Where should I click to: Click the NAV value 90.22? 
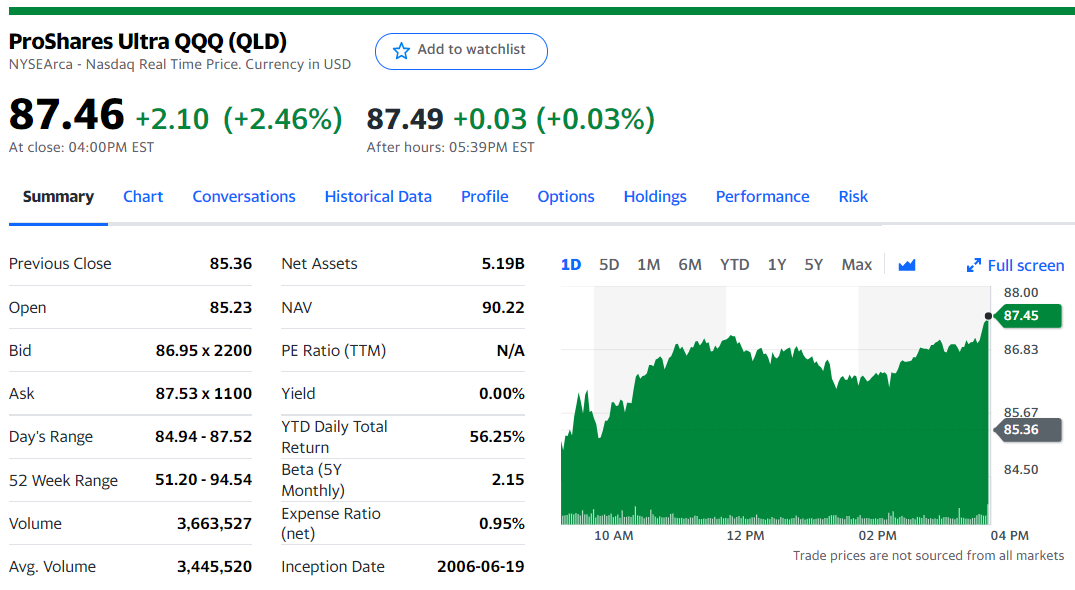click(x=503, y=308)
